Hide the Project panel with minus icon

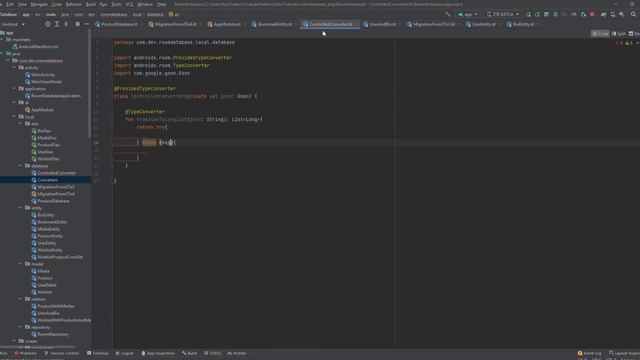tap(87, 24)
